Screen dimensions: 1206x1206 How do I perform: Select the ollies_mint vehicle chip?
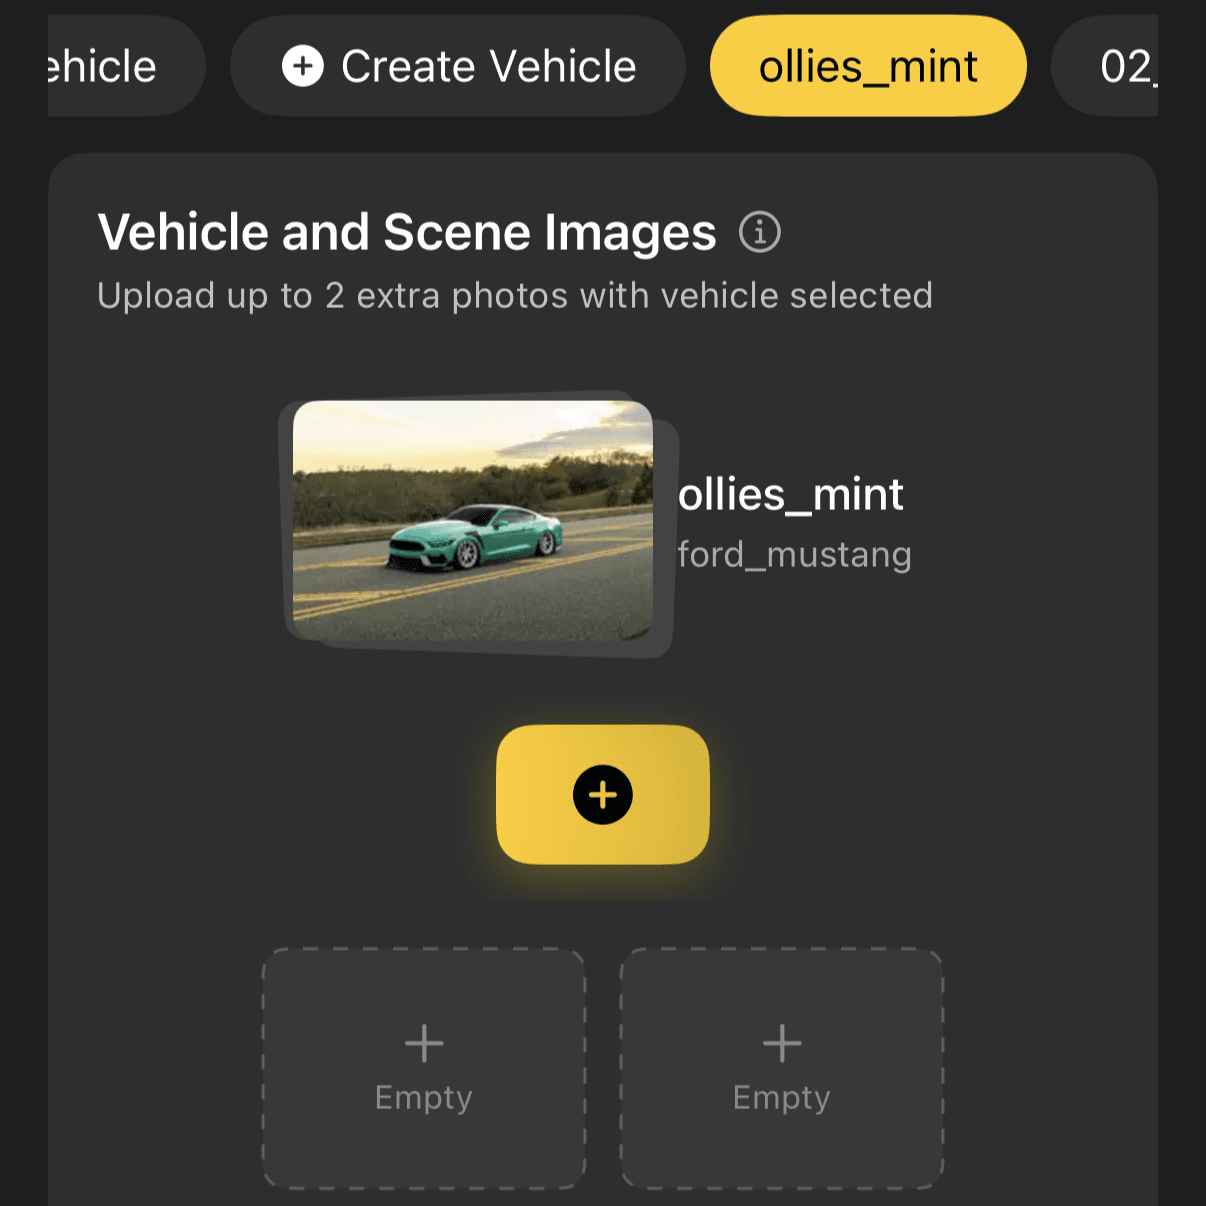pyautogui.click(x=867, y=66)
